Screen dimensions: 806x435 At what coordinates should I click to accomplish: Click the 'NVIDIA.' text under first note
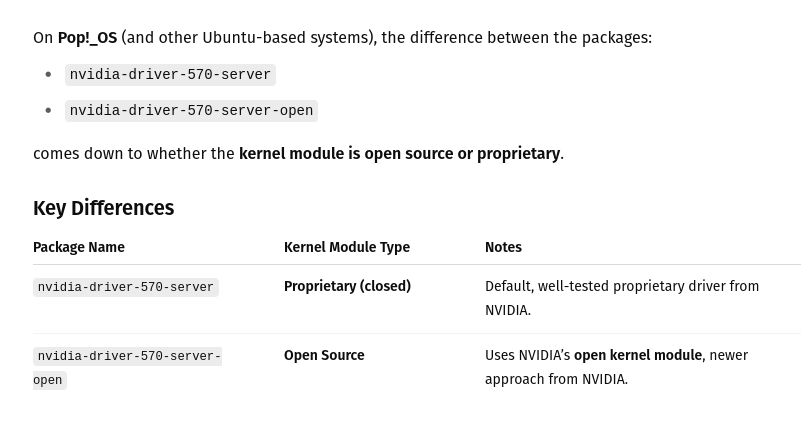tap(508, 310)
